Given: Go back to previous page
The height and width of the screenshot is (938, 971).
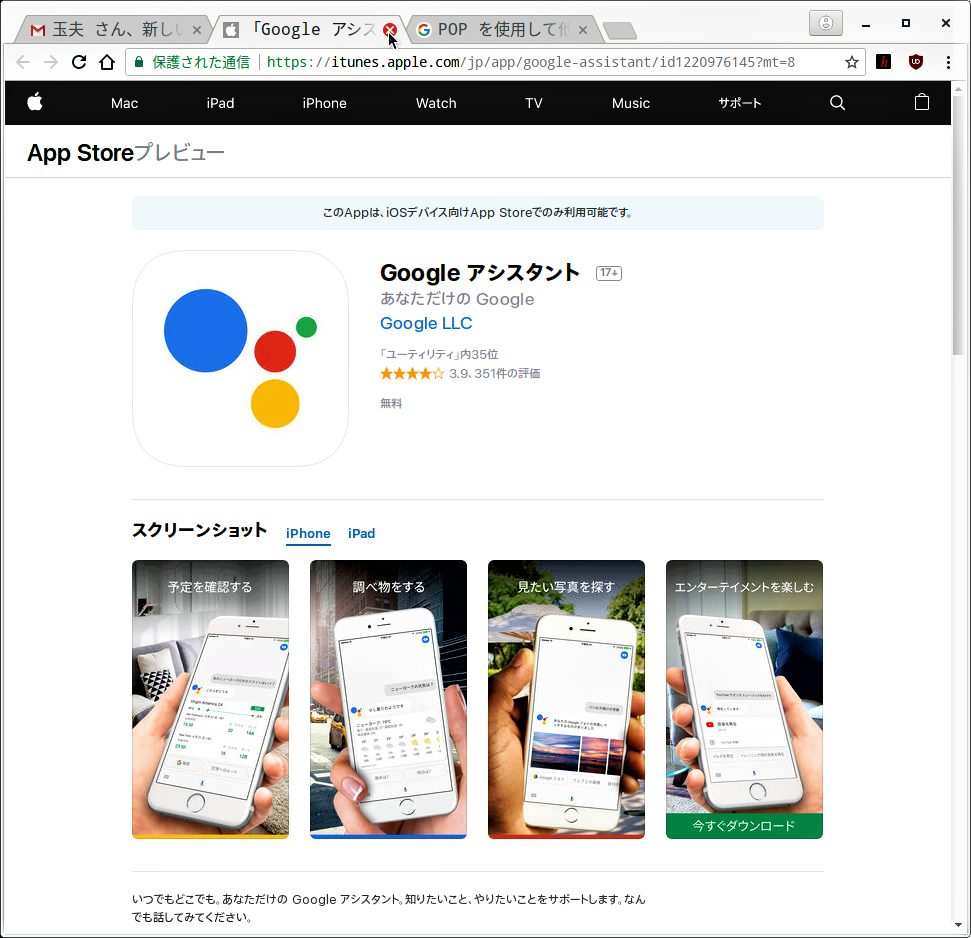Looking at the screenshot, I should [x=23, y=62].
